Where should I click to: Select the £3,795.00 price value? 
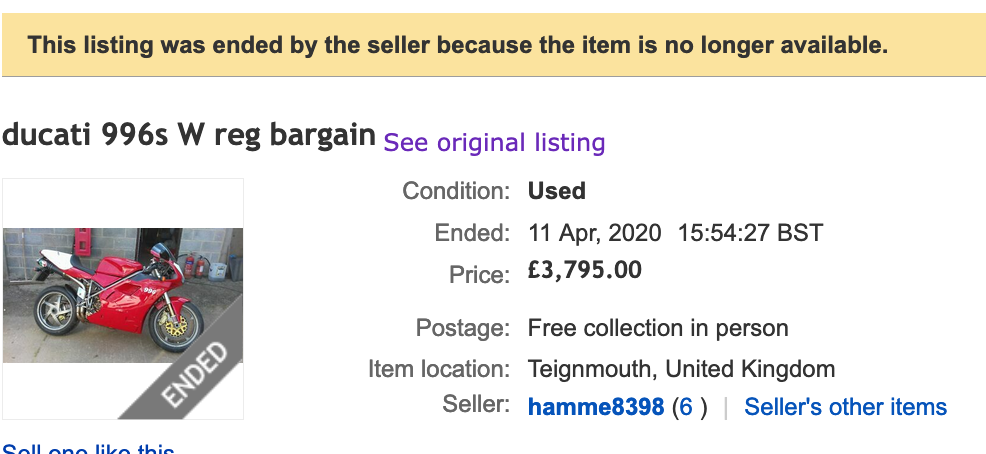585,270
